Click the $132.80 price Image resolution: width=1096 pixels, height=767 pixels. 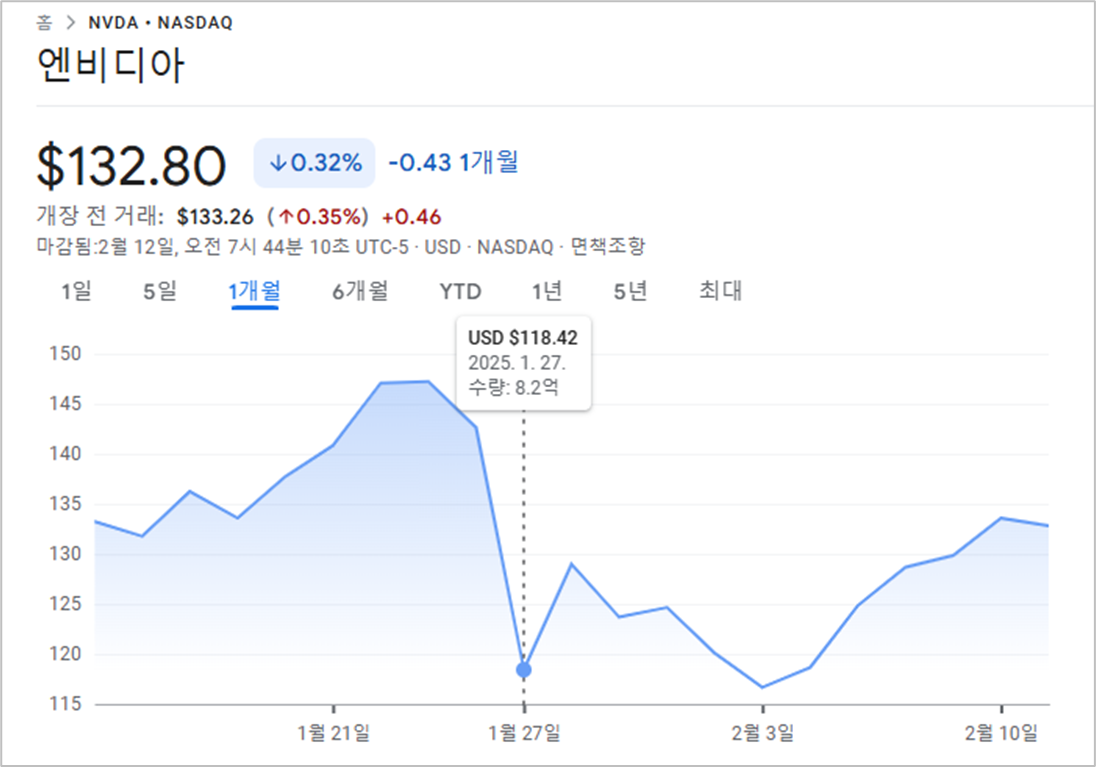click(x=131, y=165)
